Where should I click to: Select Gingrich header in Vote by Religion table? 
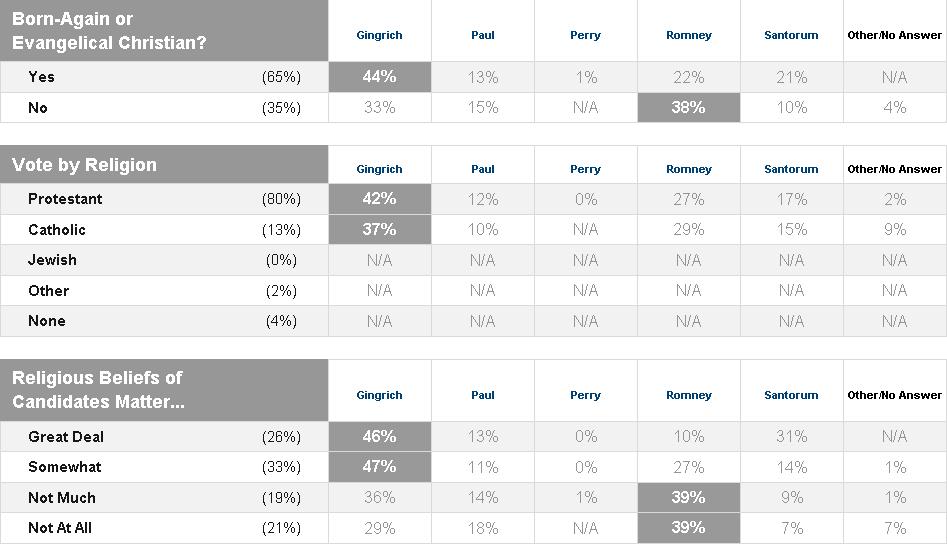(x=379, y=169)
